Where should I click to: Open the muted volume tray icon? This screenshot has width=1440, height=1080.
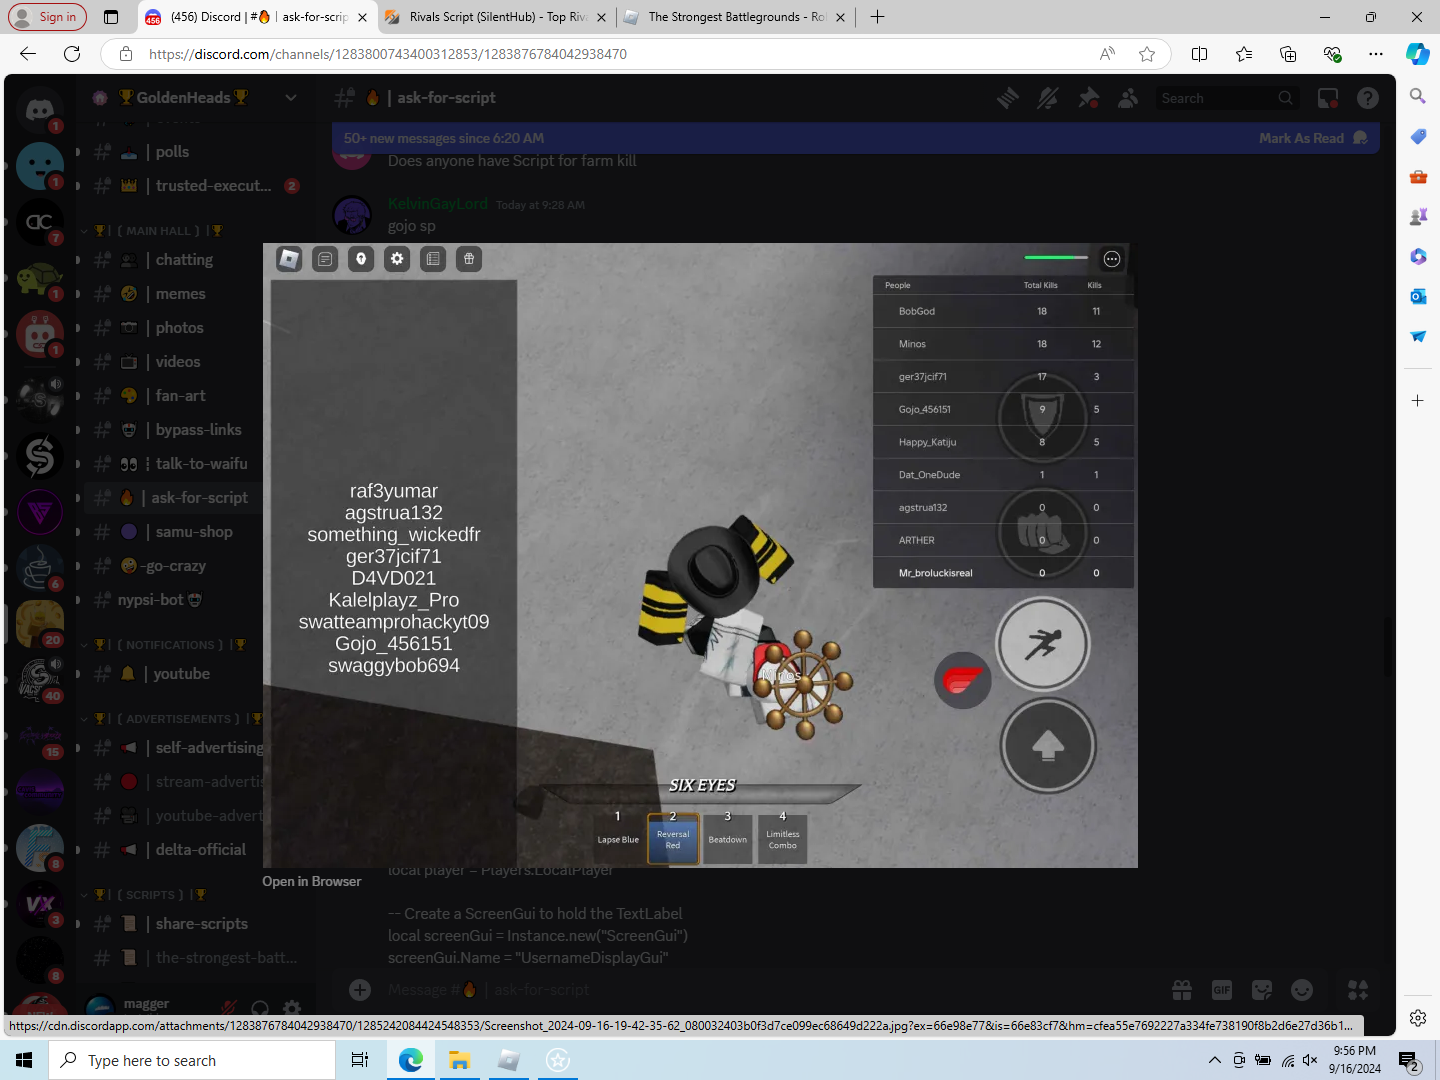point(1310,1060)
